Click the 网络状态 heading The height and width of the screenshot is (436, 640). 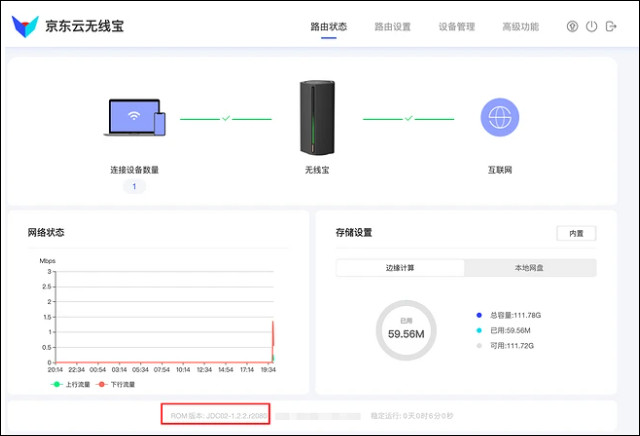pyautogui.click(x=46, y=232)
